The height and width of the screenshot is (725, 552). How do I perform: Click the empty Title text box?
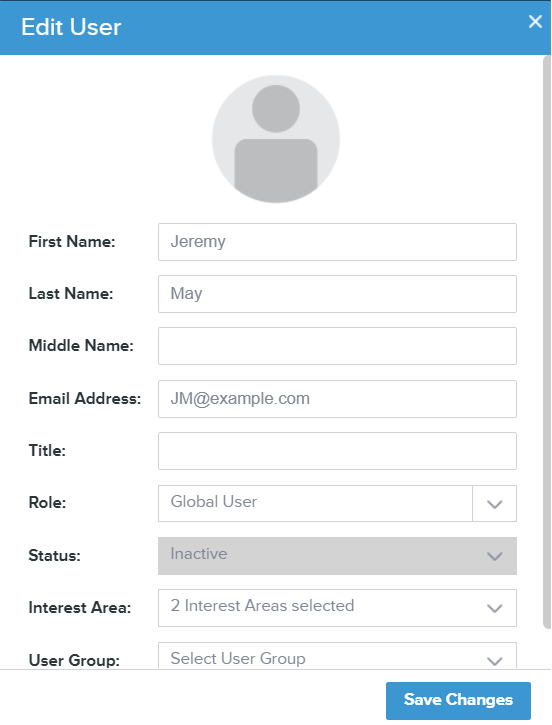tap(337, 451)
